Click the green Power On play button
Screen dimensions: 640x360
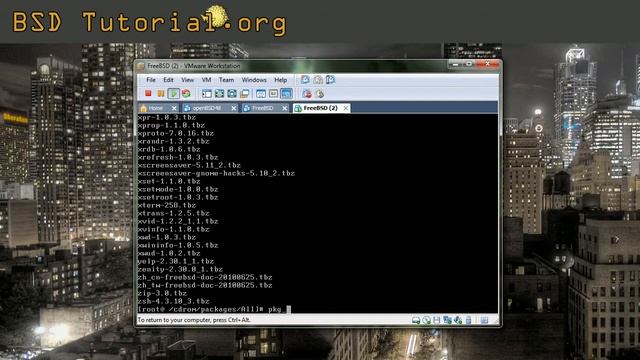(x=173, y=93)
